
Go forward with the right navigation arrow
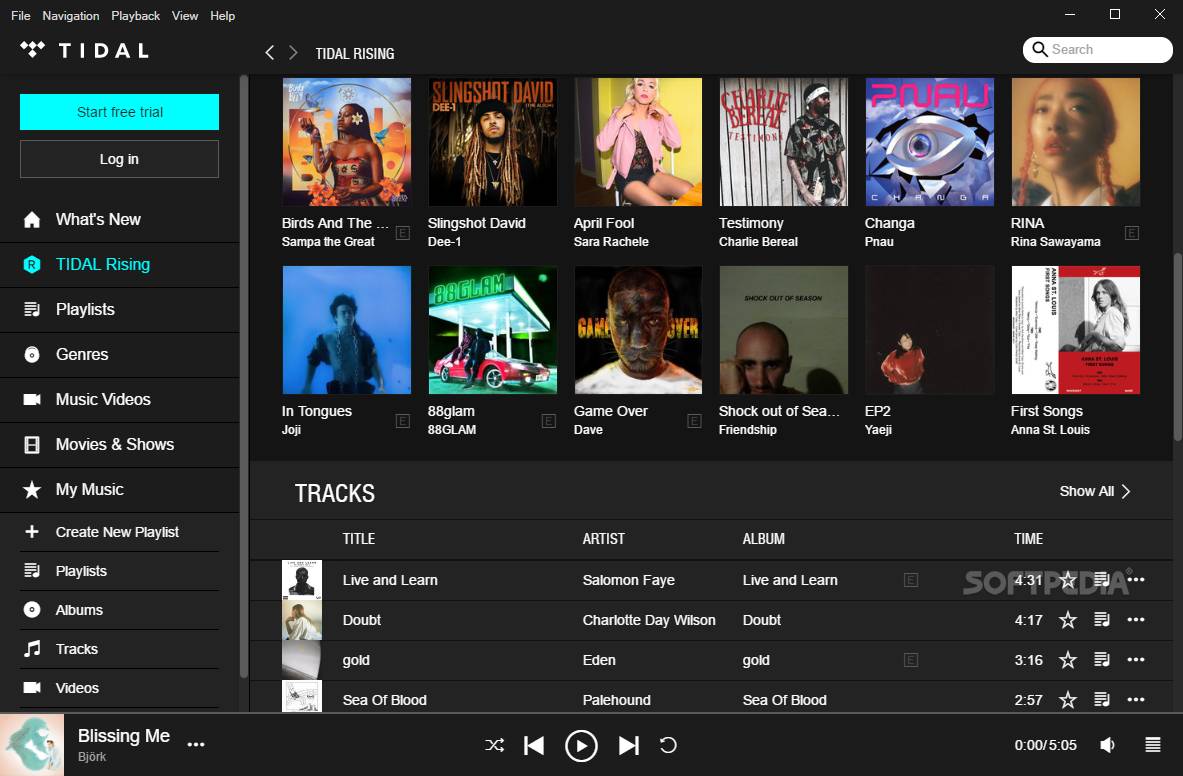coord(293,52)
